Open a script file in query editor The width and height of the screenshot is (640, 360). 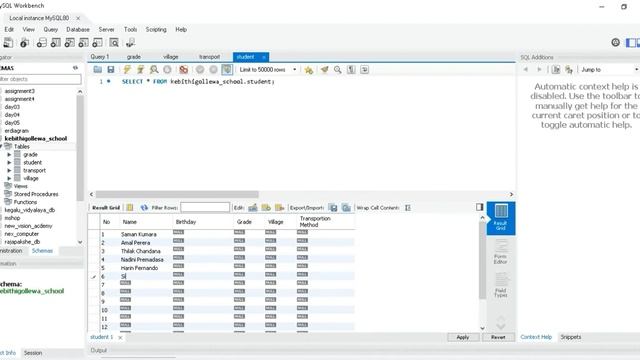click(x=98, y=69)
